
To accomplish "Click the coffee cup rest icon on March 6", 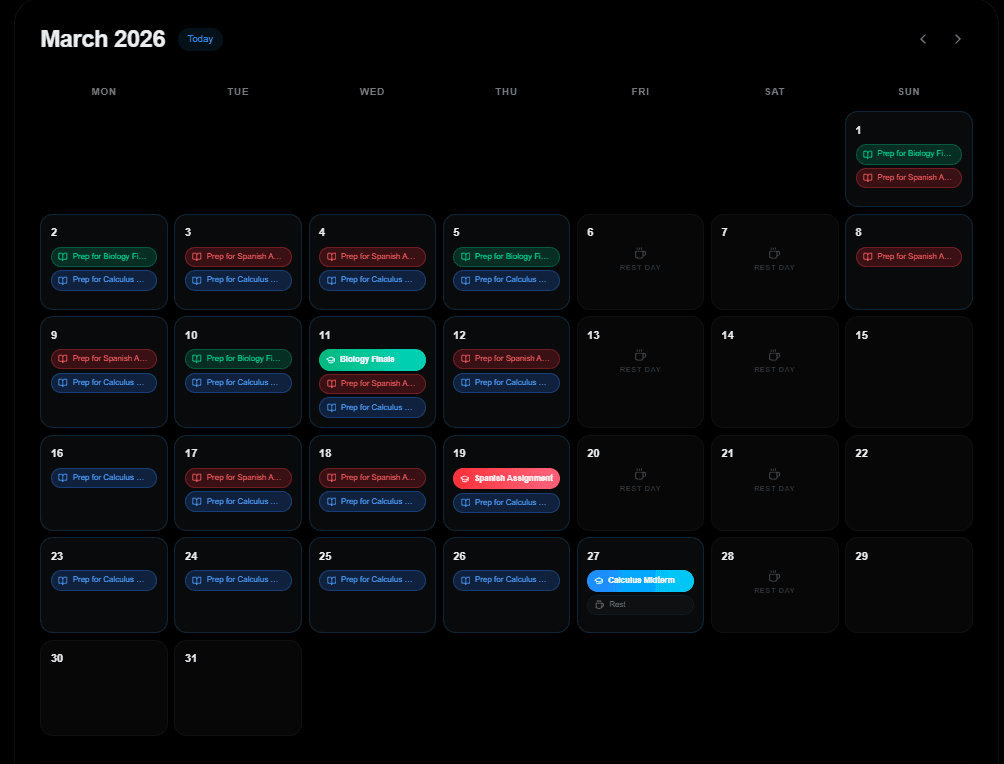I will pos(640,254).
